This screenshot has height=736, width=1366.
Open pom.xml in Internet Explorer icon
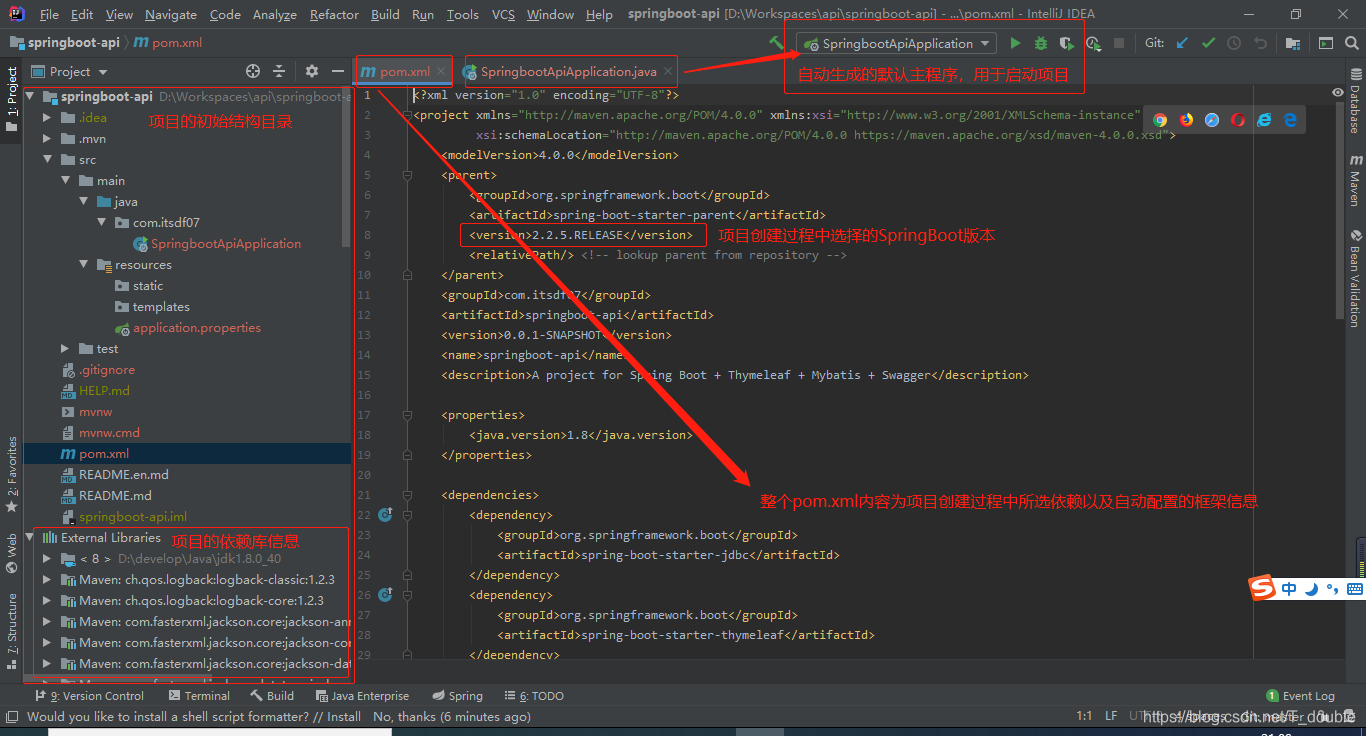[1264, 119]
